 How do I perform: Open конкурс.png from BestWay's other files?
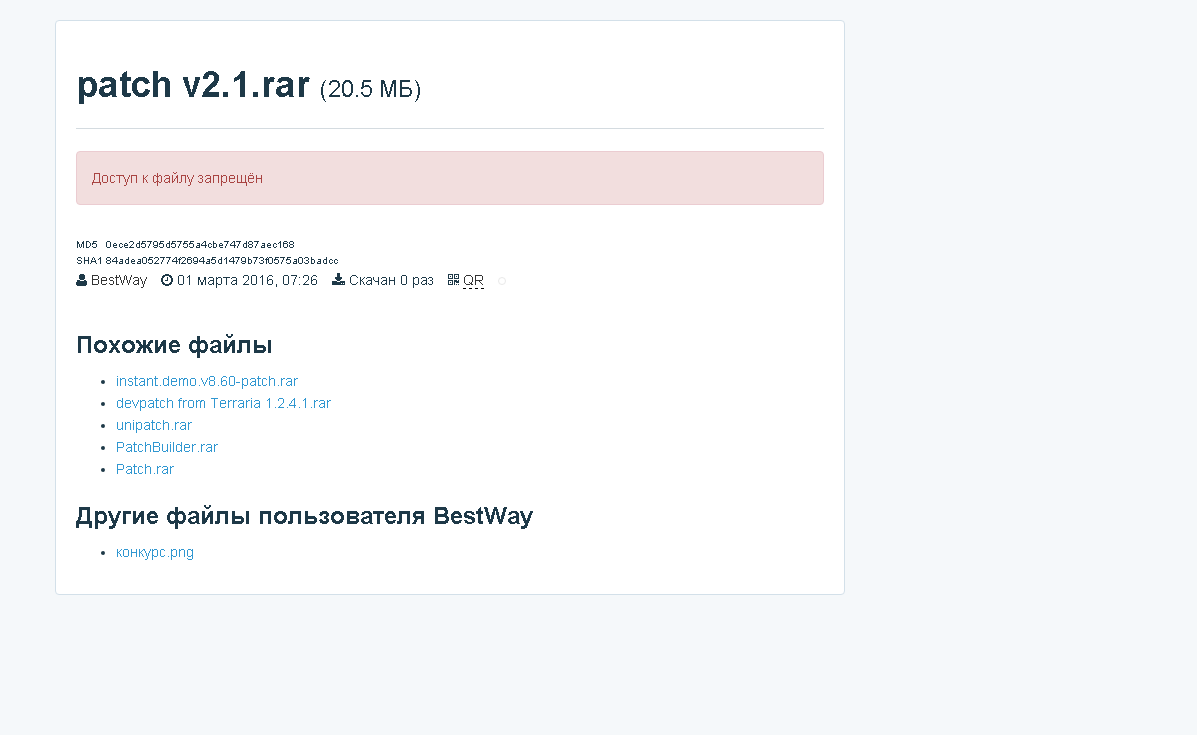tap(155, 552)
